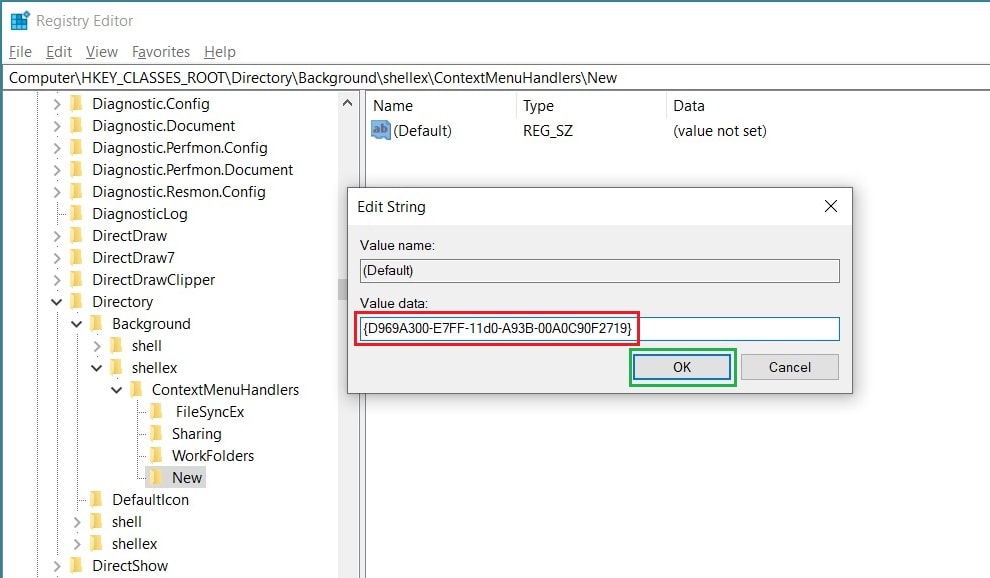Click the Sharing folder icon
The height and width of the screenshot is (578, 990).
157,434
